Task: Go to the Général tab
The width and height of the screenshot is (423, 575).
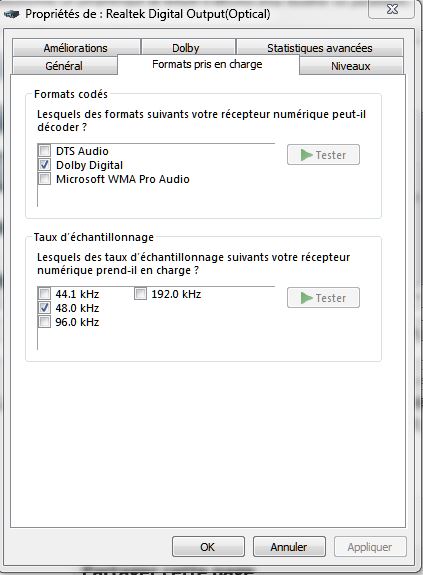Action: [x=65, y=66]
